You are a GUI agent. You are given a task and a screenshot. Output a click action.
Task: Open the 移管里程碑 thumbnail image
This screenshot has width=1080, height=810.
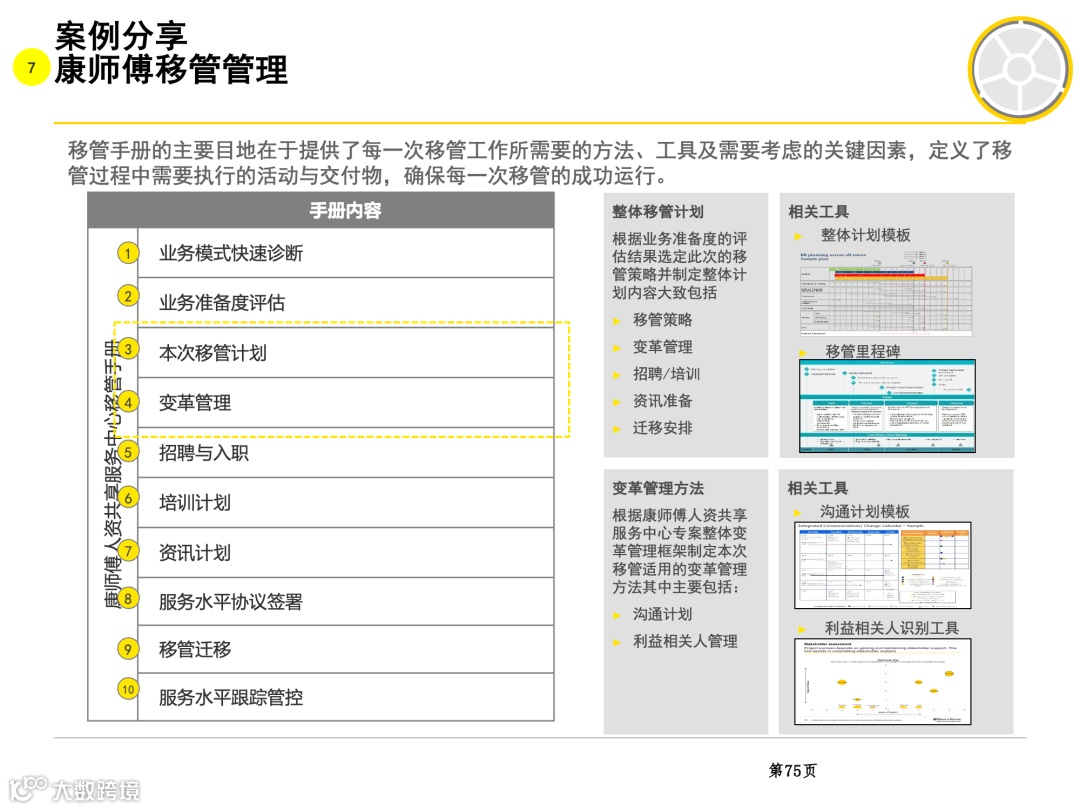coord(888,406)
